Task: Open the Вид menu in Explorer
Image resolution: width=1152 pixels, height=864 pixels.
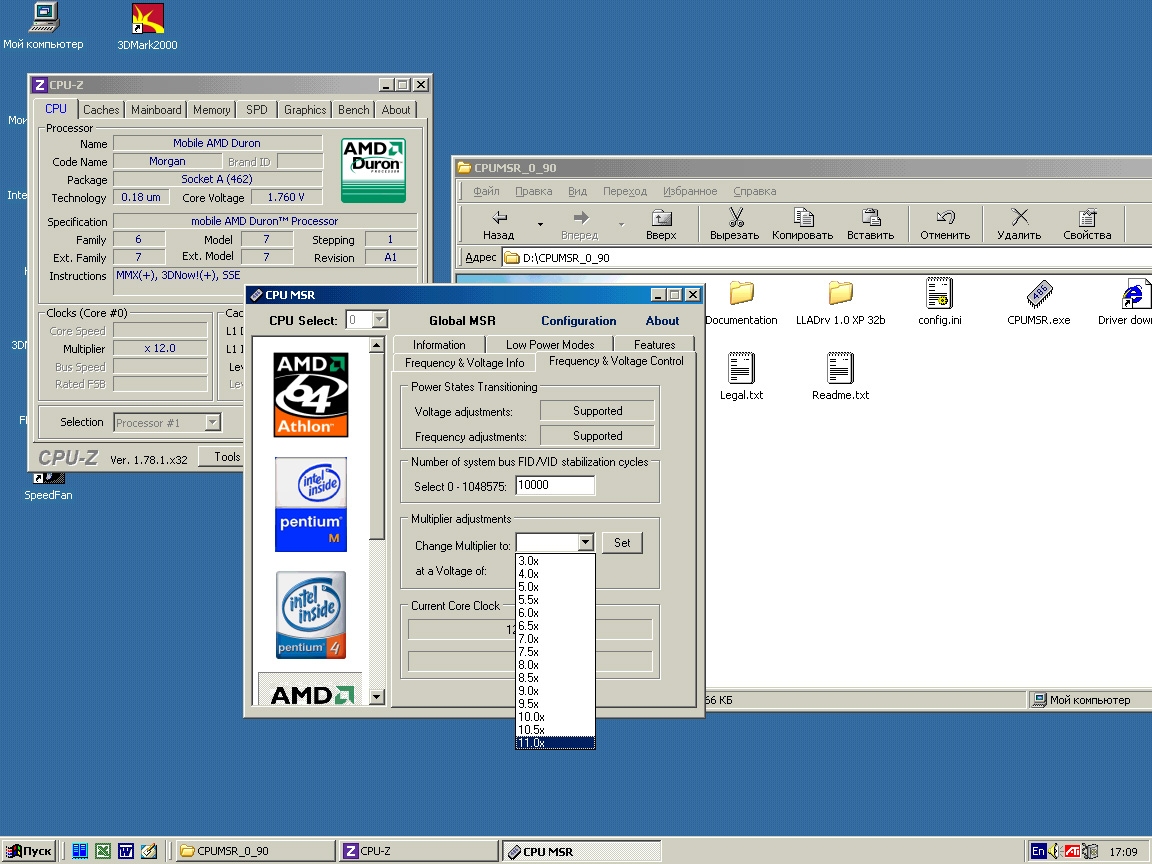Action: click(577, 191)
